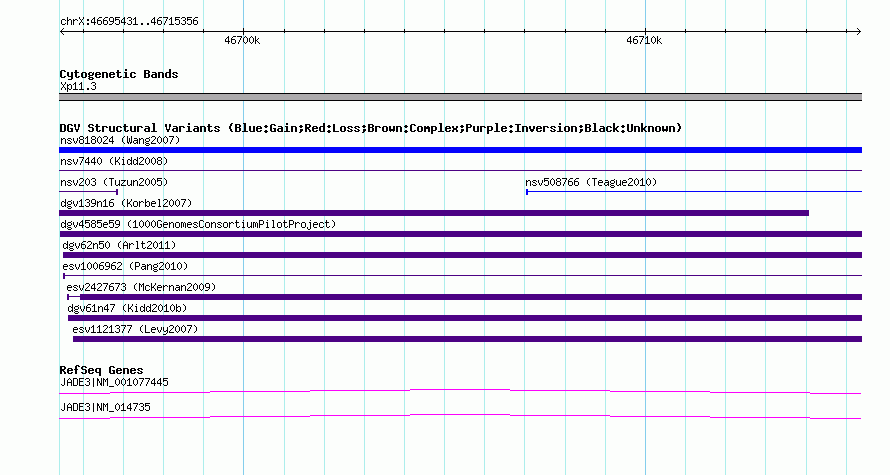The image size is (890, 475).
Task: Click the gray Xp11.3 cytogenetic band bar
Action: pos(460,97)
